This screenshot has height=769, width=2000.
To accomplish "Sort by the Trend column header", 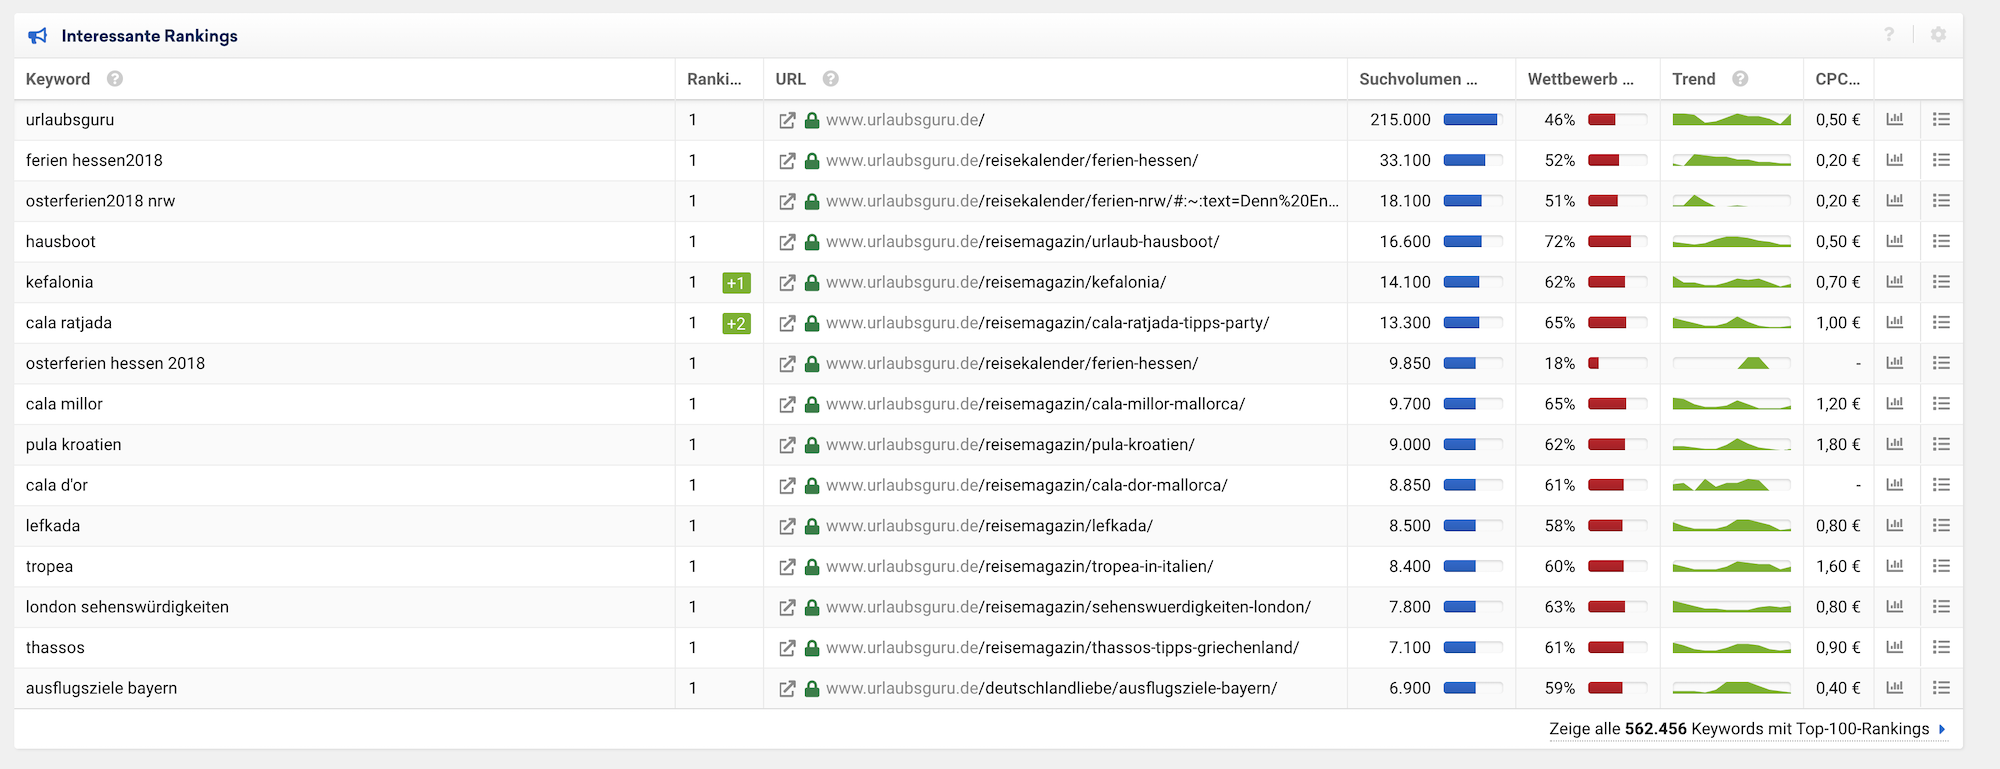I will (1694, 79).
